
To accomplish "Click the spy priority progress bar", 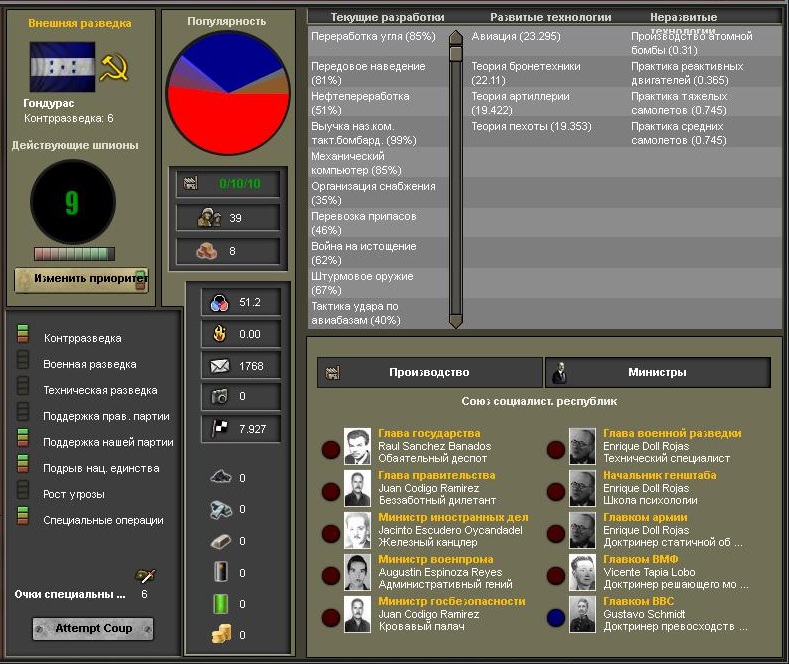I will pos(74,254).
